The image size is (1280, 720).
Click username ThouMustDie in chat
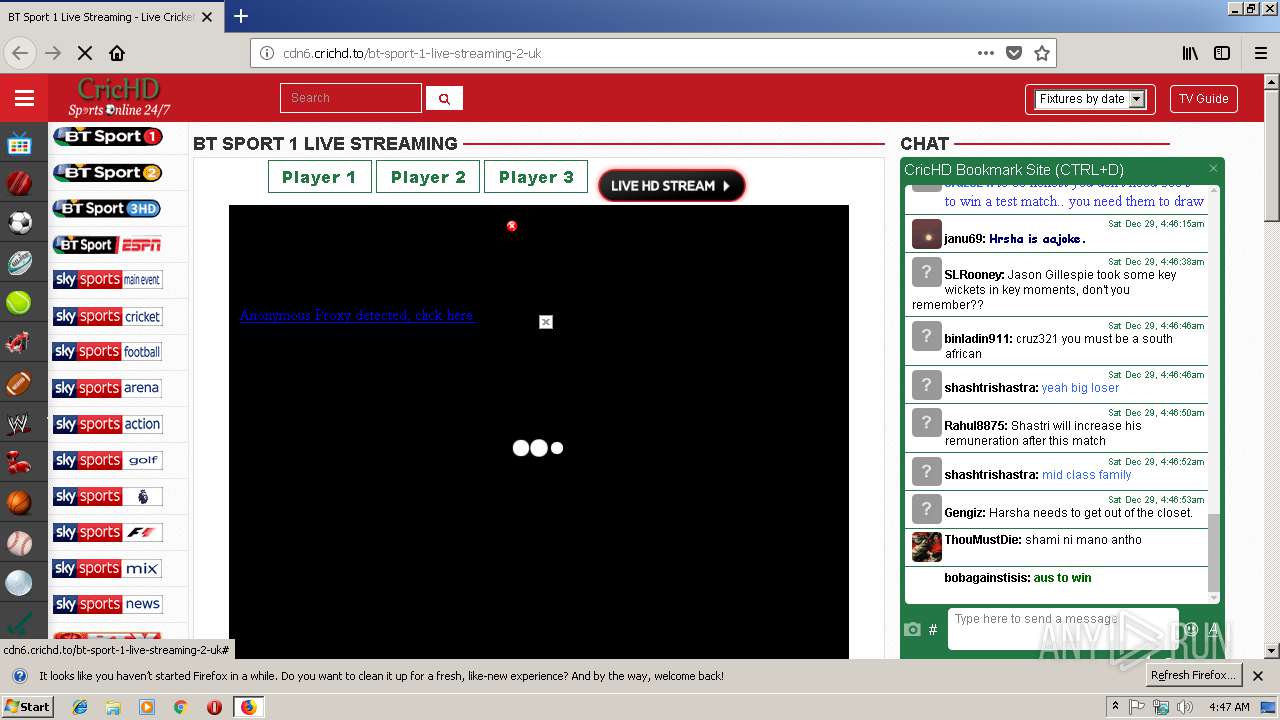click(x=982, y=540)
